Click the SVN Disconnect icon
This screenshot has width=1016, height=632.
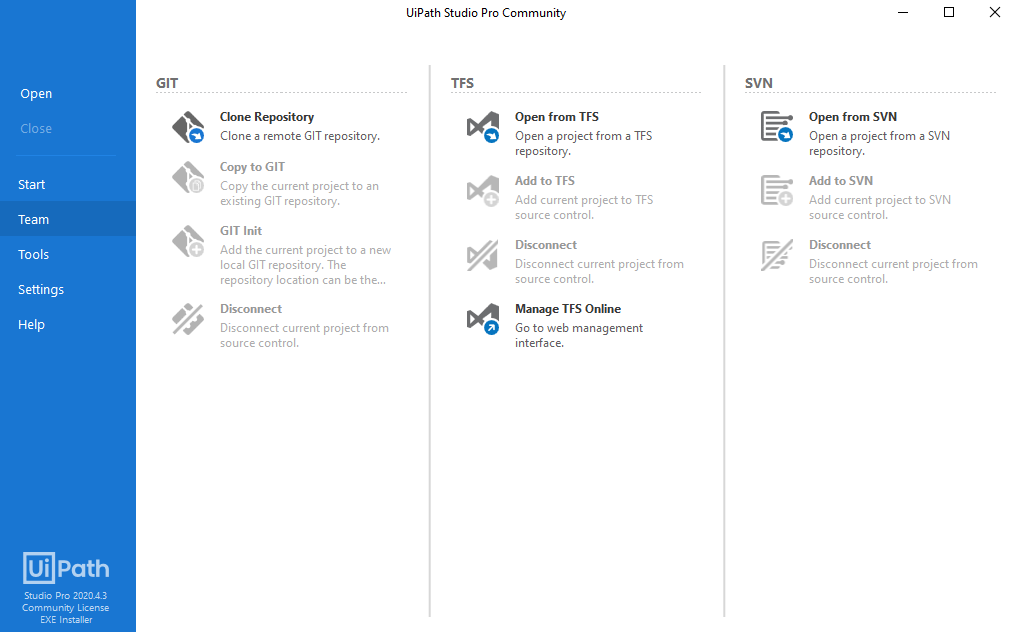pyautogui.click(x=777, y=255)
